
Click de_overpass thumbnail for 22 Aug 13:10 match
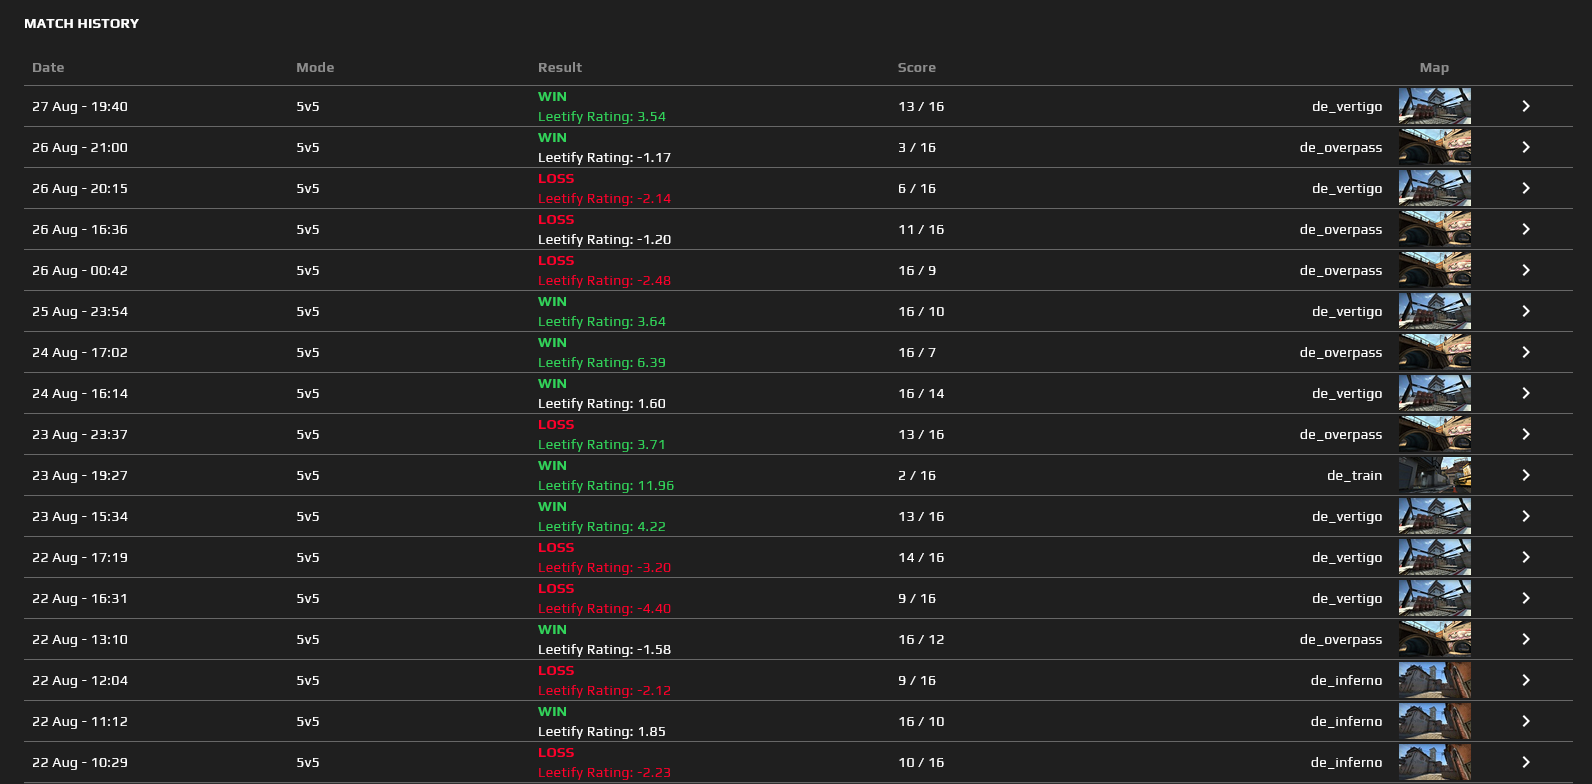[x=1434, y=639]
